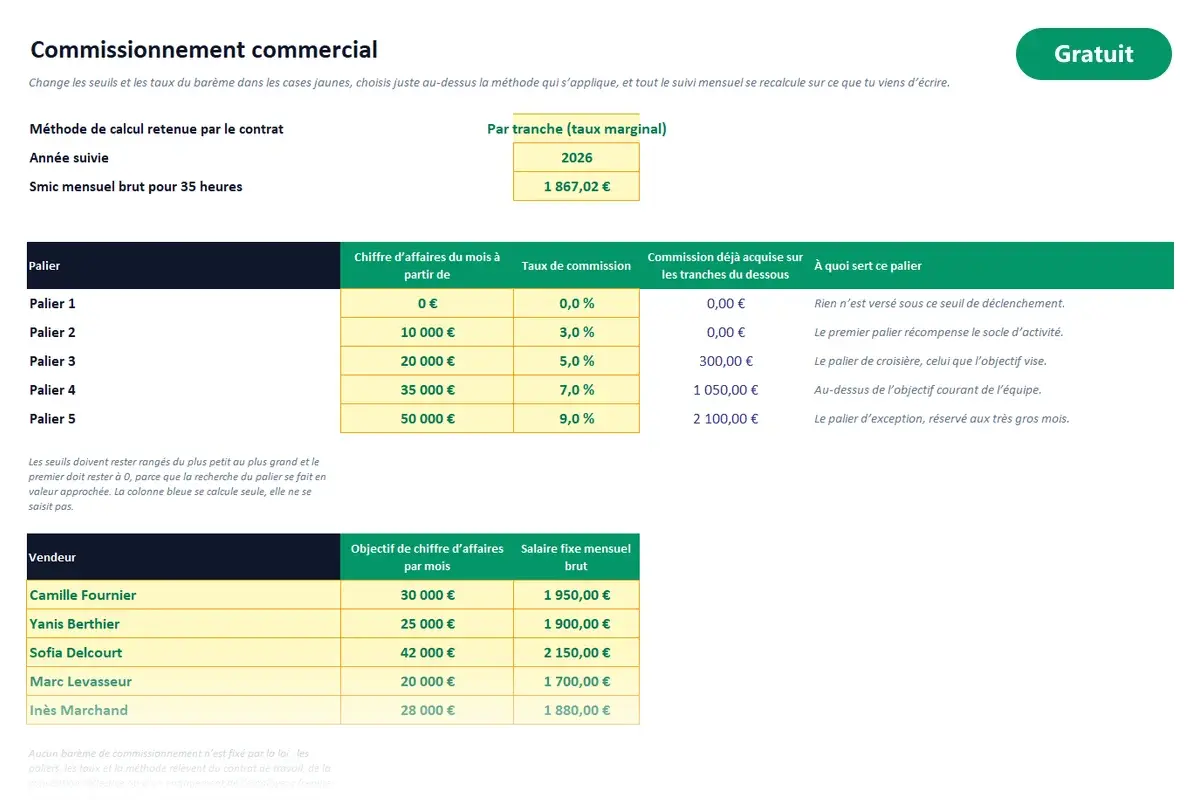Click the Palier 1 acquired commission value 0,00 €
Viewport: 1200px width, 800px height.
(726, 303)
